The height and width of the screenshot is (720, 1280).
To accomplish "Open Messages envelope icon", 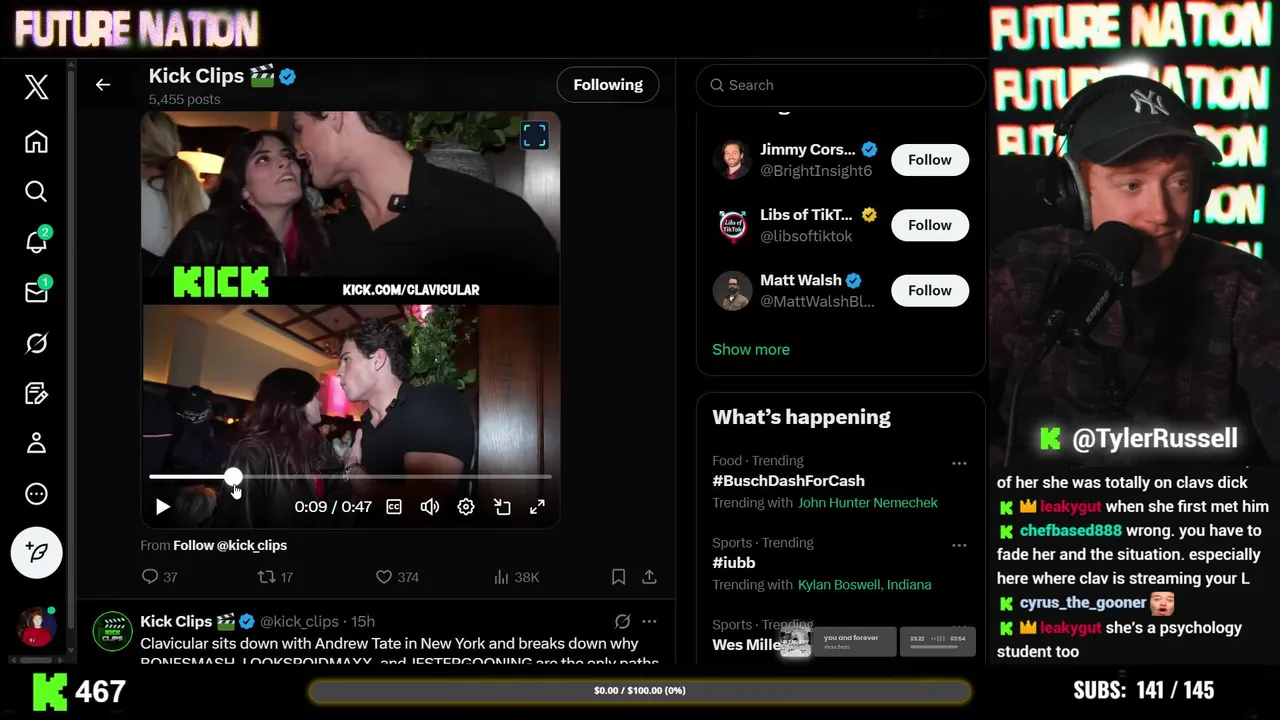I will pyautogui.click(x=36, y=292).
